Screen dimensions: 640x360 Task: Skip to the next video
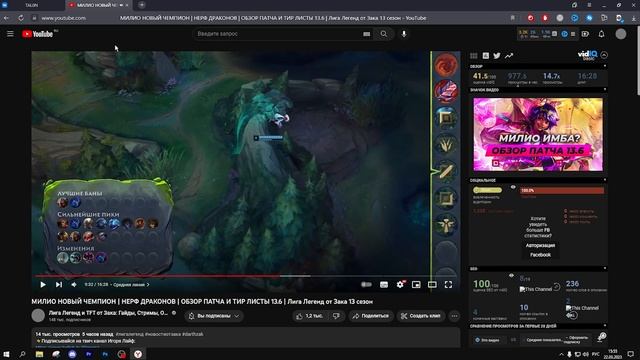tap(59, 284)
